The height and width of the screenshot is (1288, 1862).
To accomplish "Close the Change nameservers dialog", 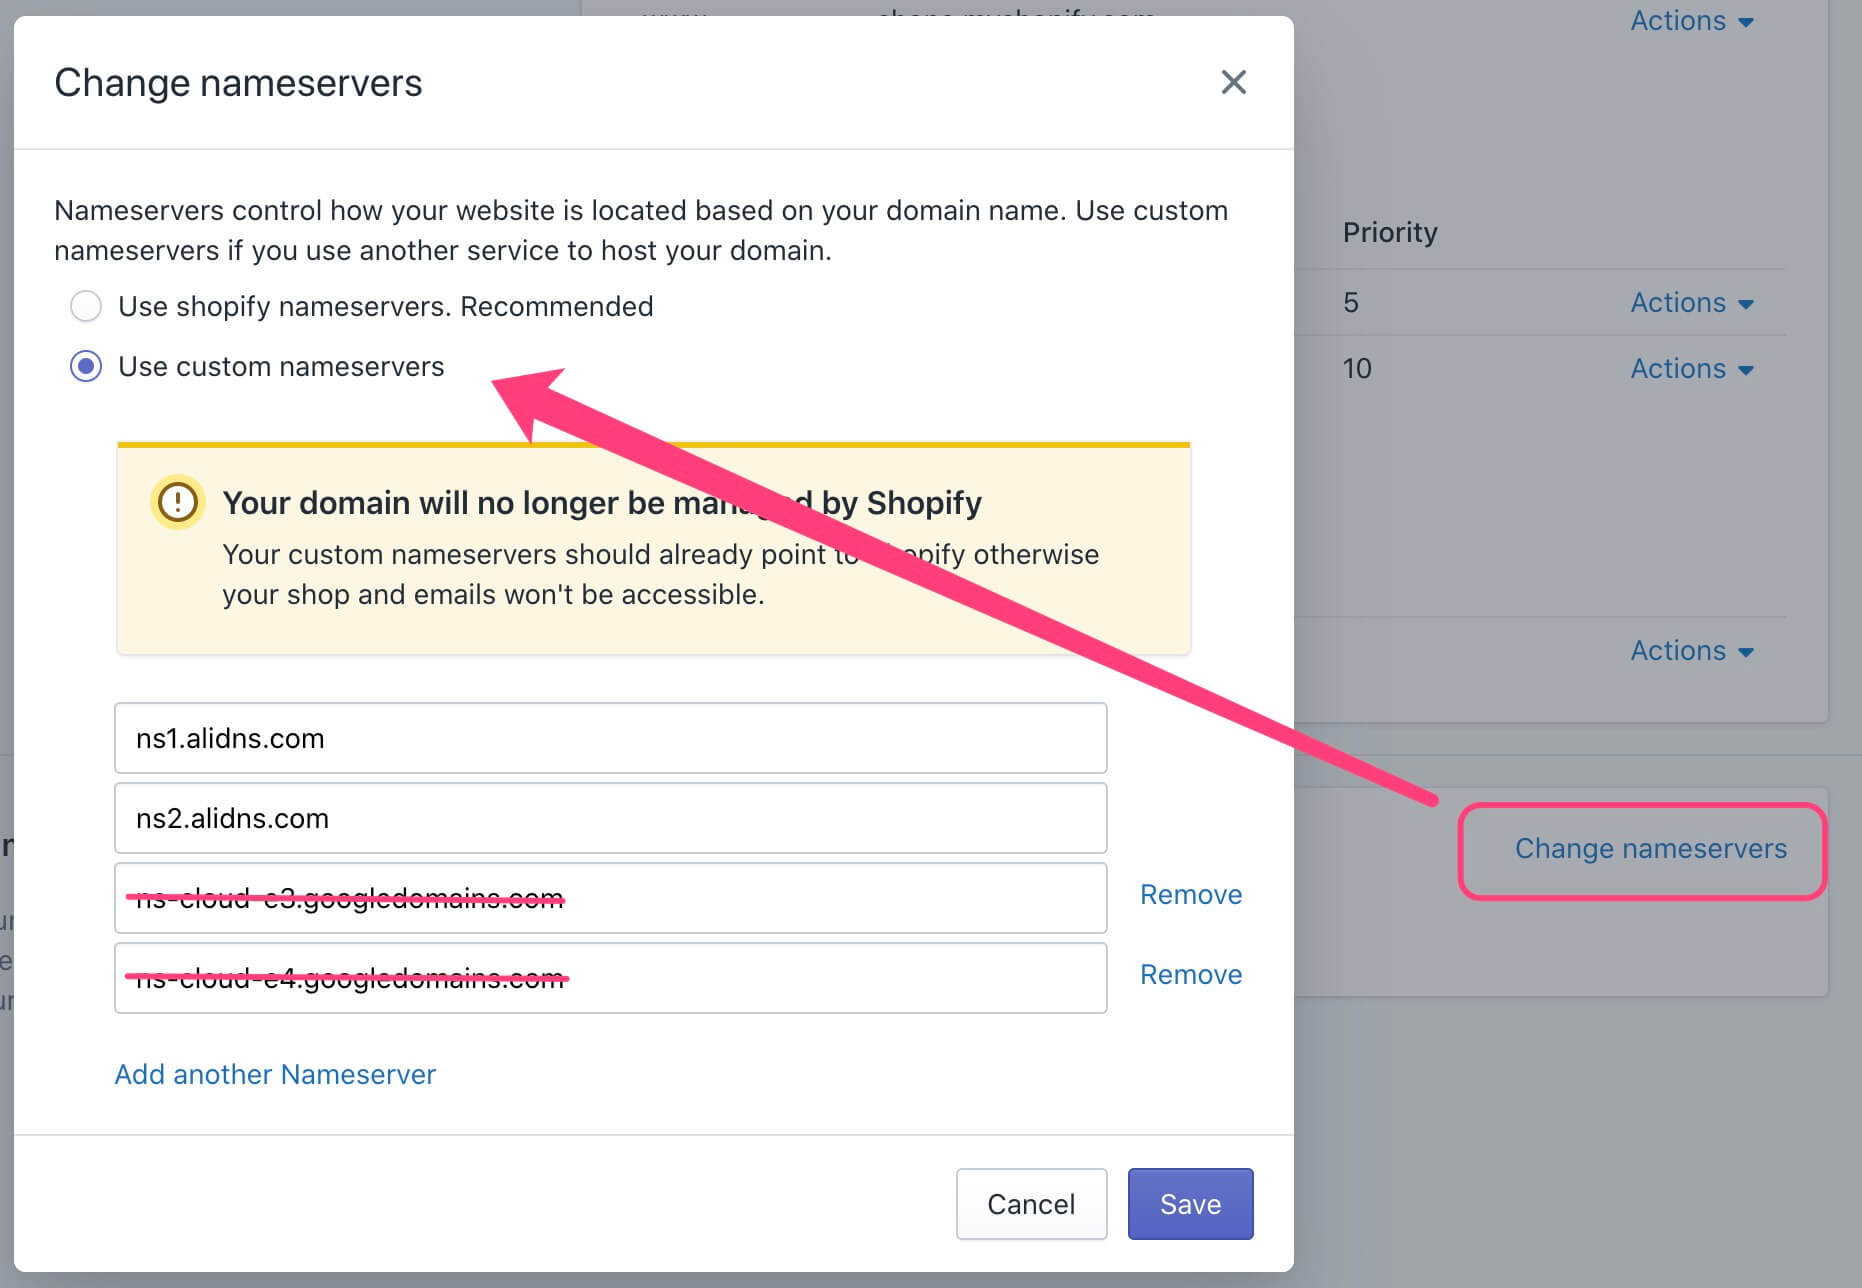I will [x=1233, y=82].
